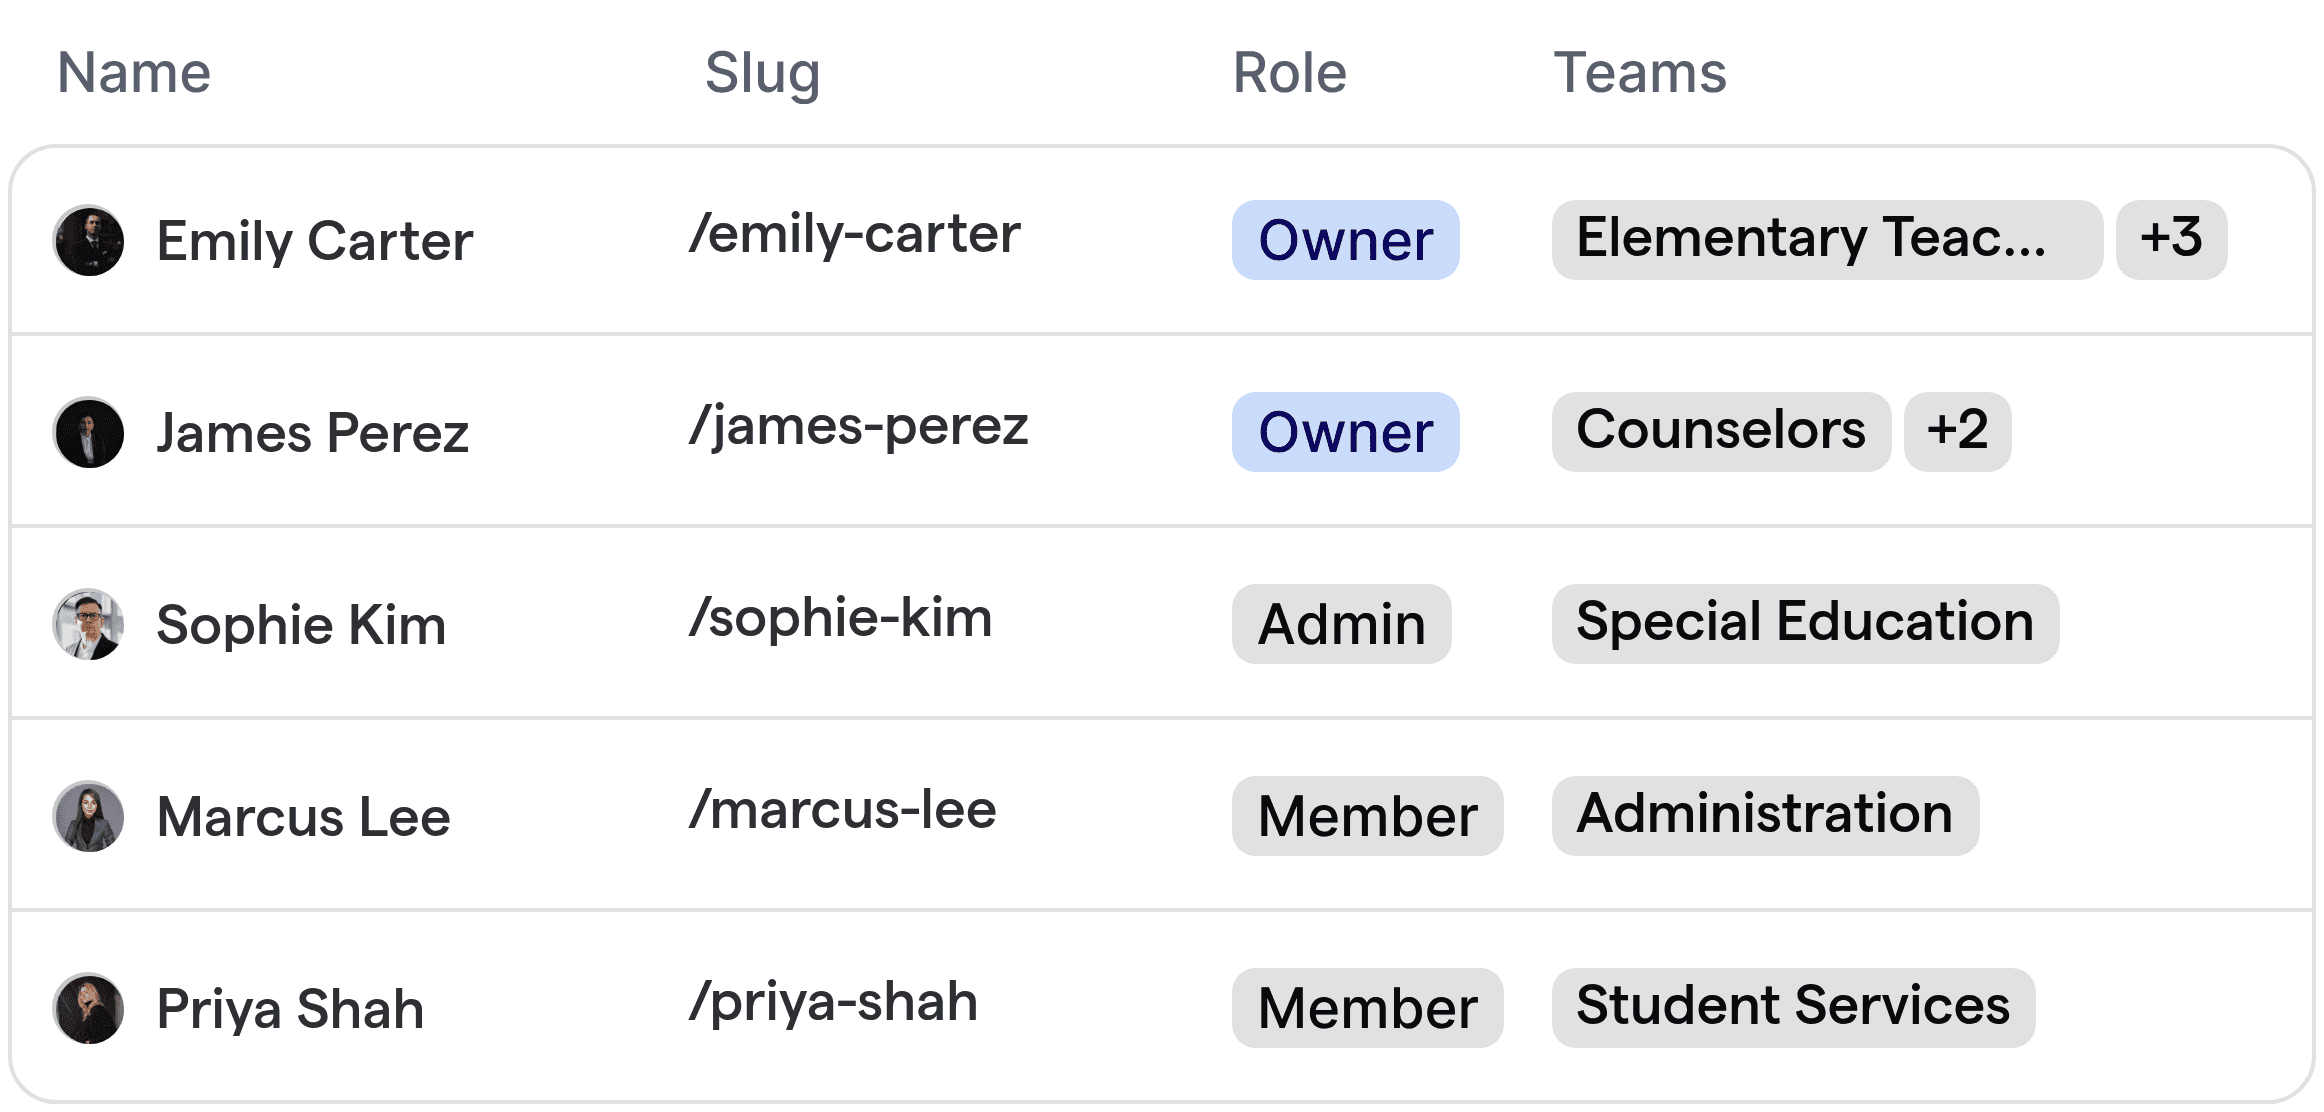Expand Emily Carter's +3 teams badge

point(2171,240)
